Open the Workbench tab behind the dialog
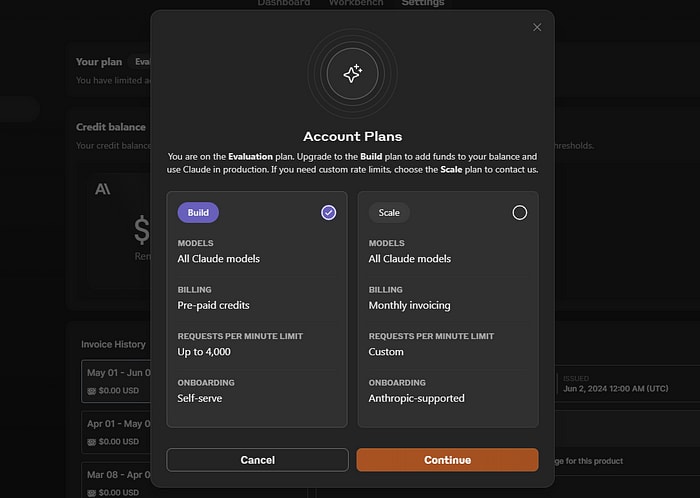This screenshot has height=498, width=700. [356, 3]
